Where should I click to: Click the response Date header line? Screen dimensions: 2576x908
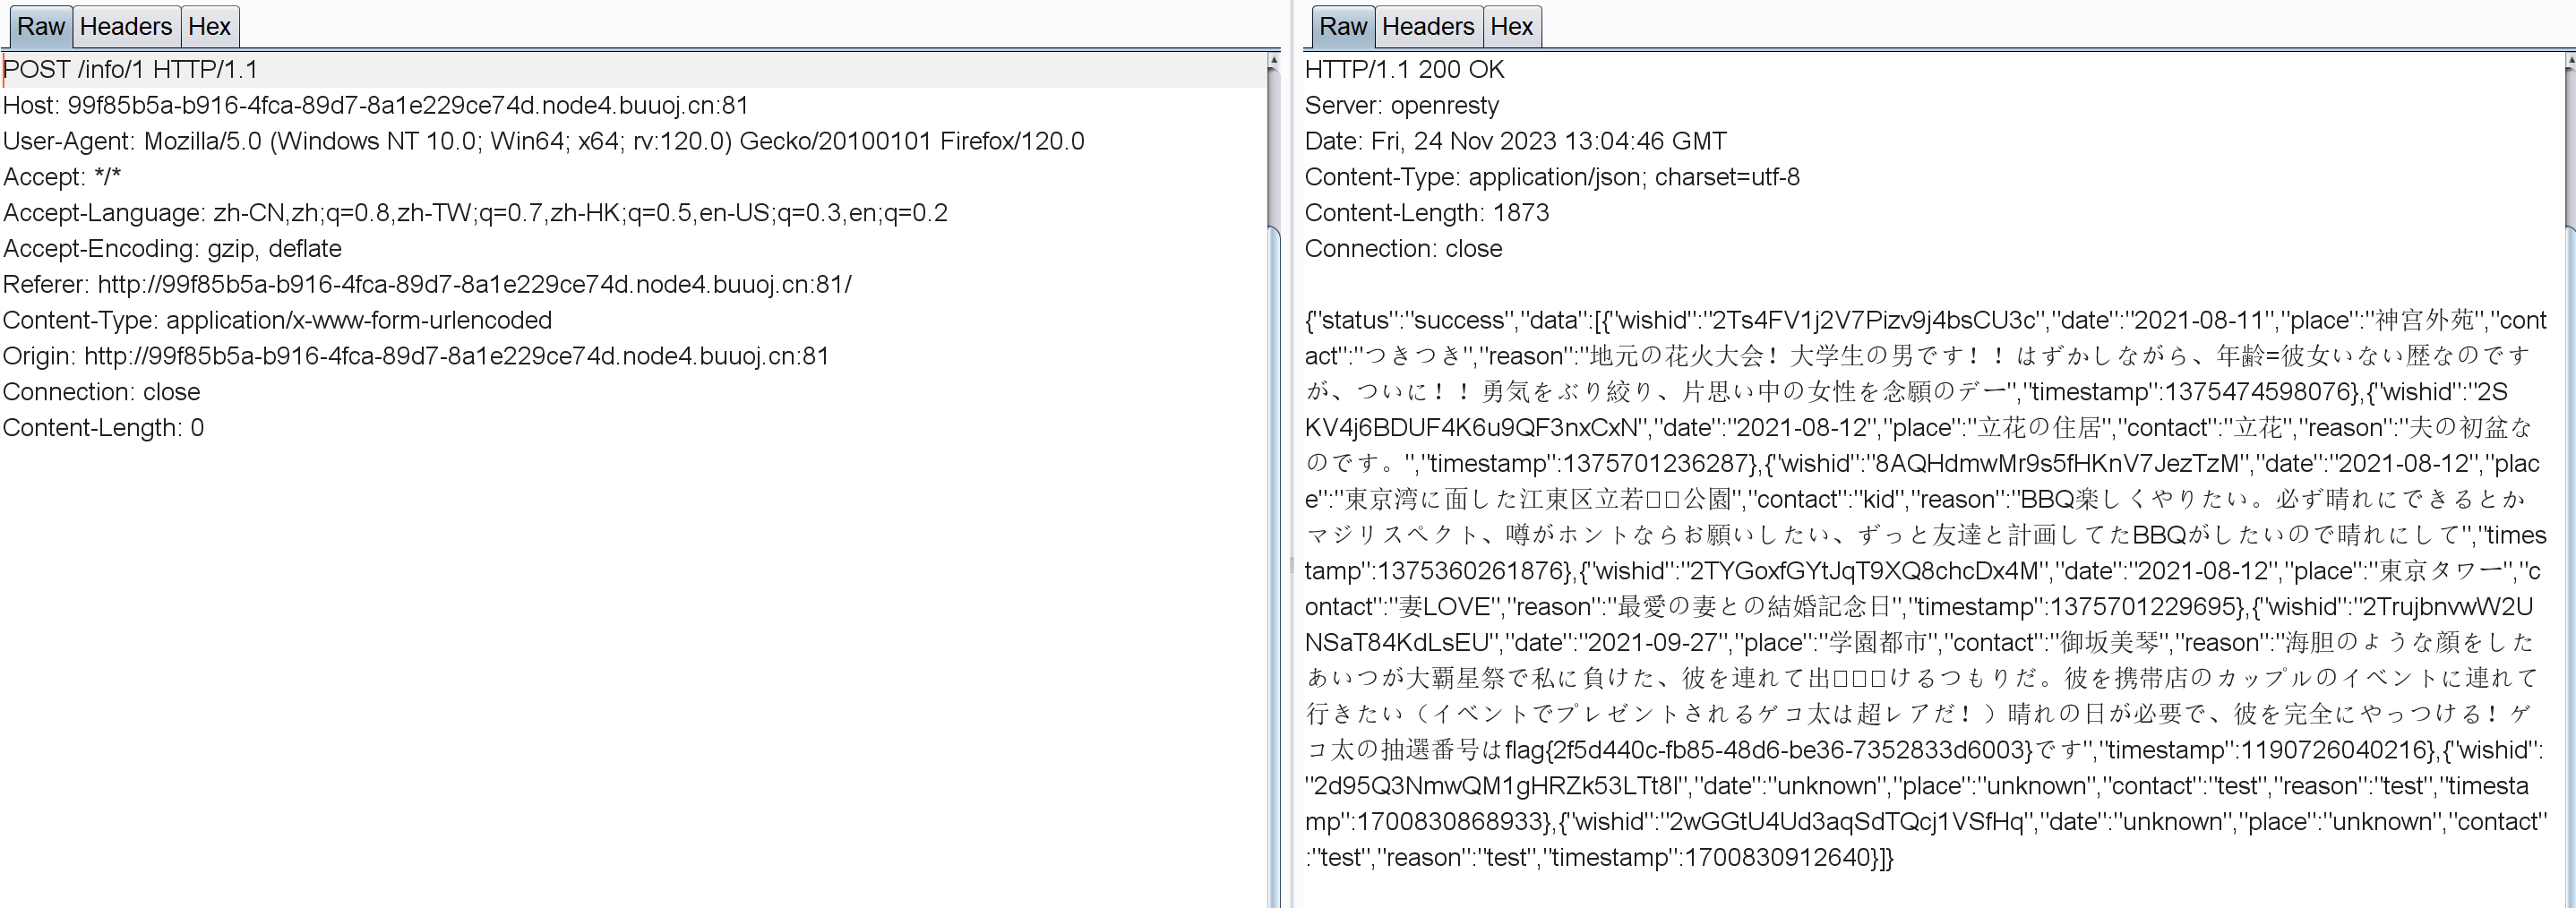click(x=1515, y=141)
